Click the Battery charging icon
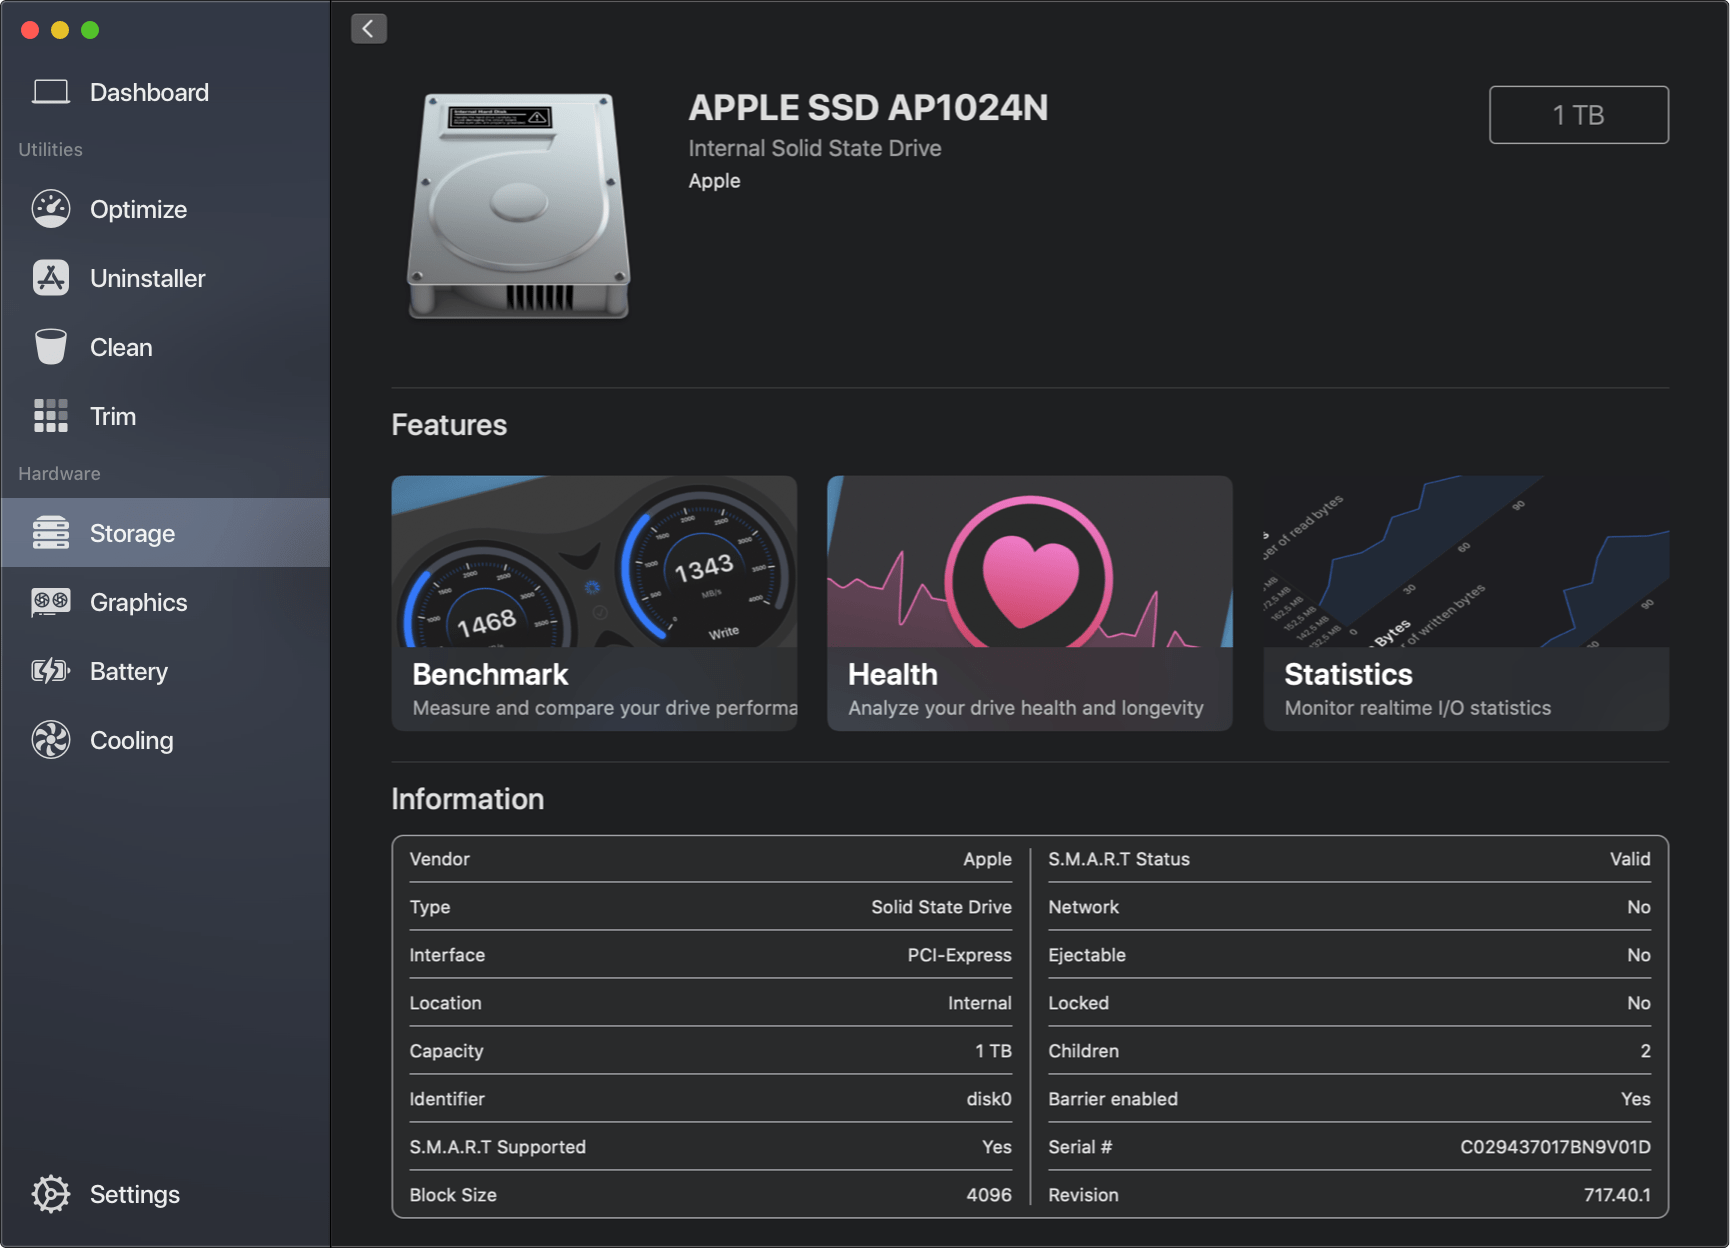Image resolution: width=1730 pixels, height=1248 pixels. pos(51,671)
